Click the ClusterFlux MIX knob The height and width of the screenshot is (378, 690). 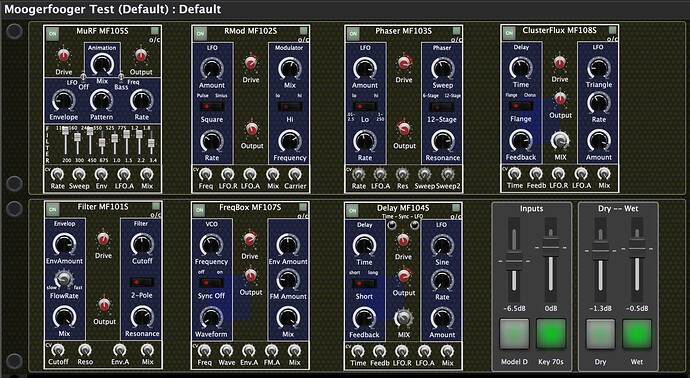coord(560,141)
